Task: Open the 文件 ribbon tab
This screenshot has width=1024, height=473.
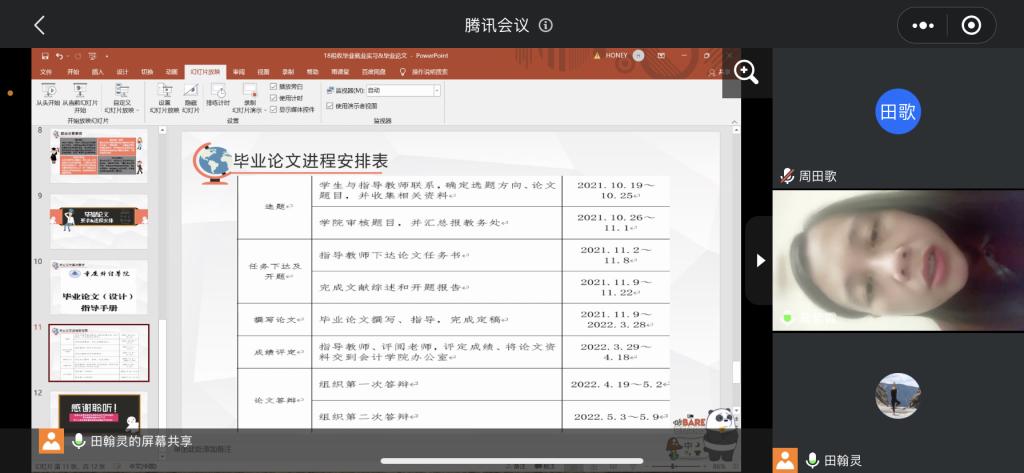Action: pos(46,72)
